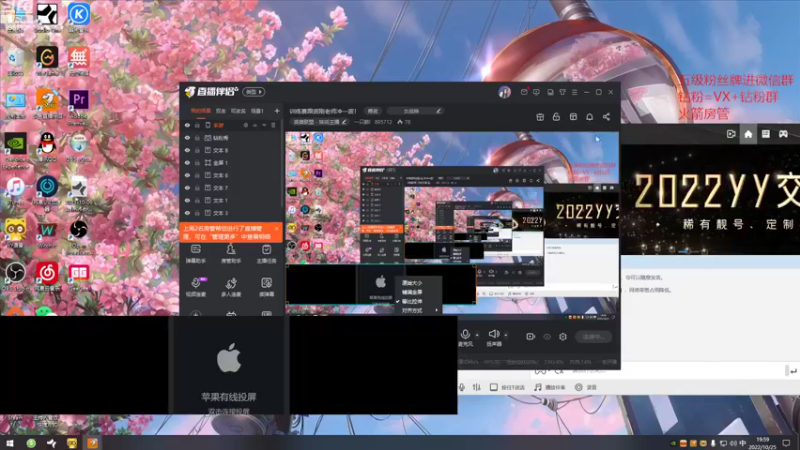Screen dimensions: 800x450
Task: Open the 多人连麦 tool
Action: (x=231, y=287)
